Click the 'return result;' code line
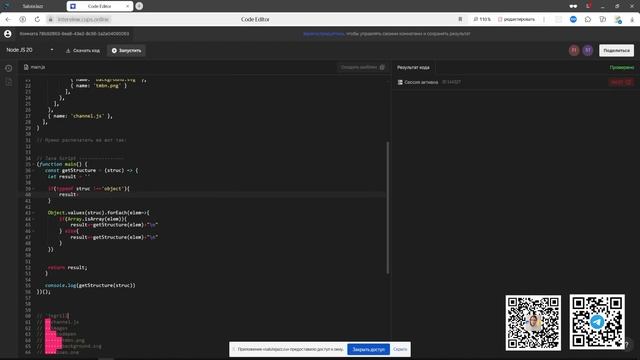Viewport: 640px width, 360px height. click(x=67, y=267)
